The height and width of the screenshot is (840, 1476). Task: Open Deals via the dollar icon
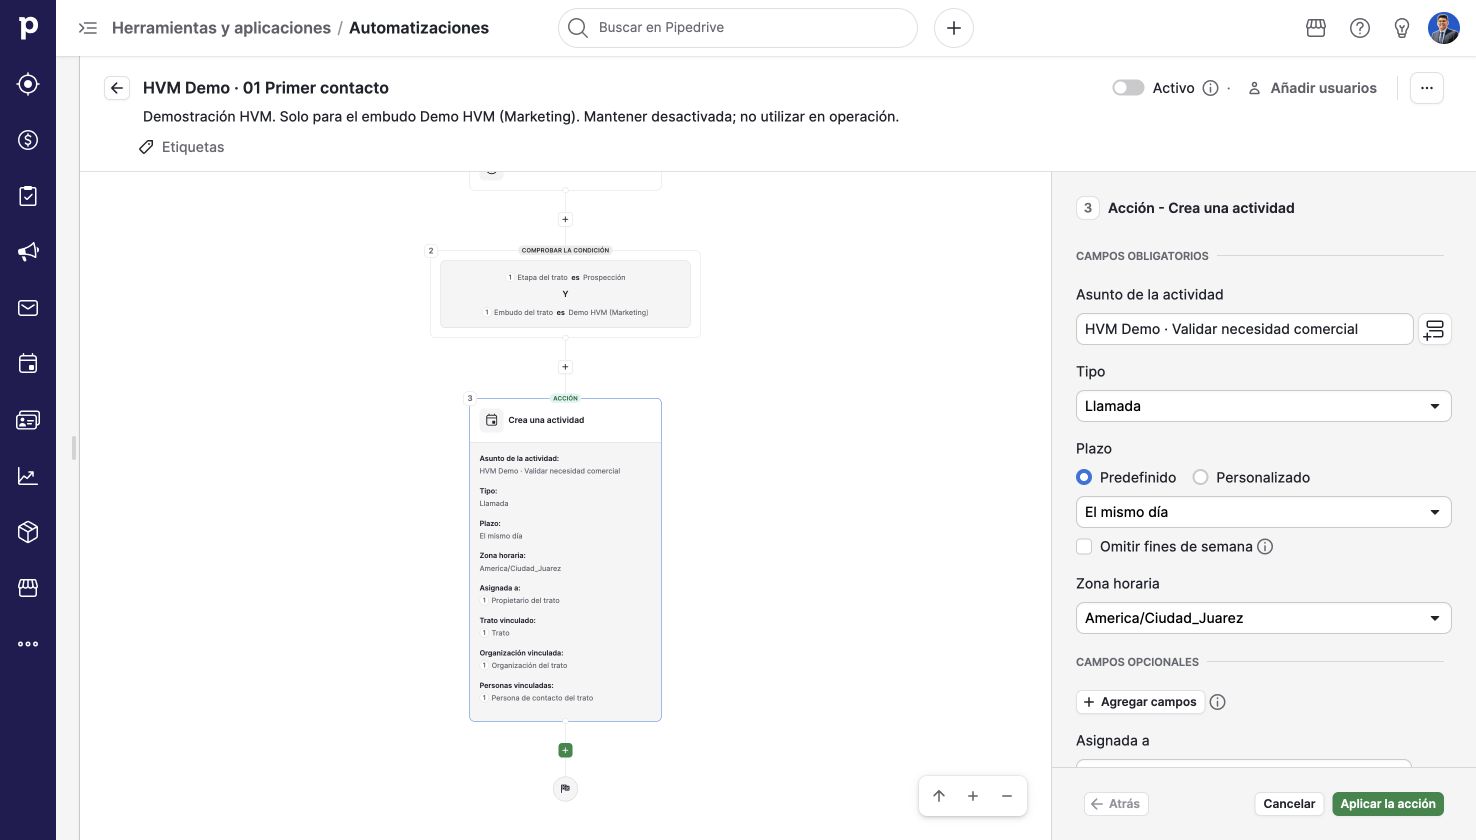click(28, 140)
